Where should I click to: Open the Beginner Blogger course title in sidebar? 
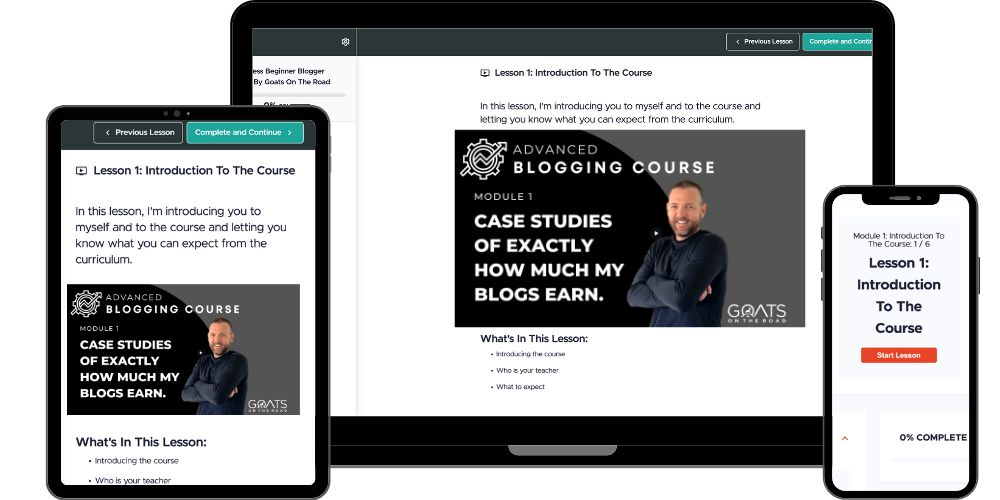pos(291,77)
